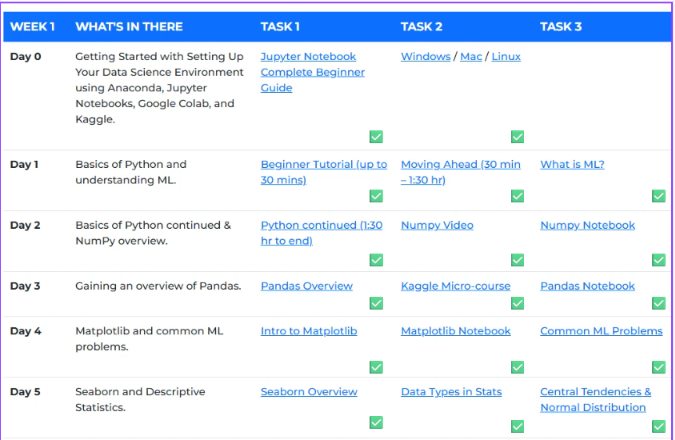Click the TASK 1 column header

click(280, 27)
